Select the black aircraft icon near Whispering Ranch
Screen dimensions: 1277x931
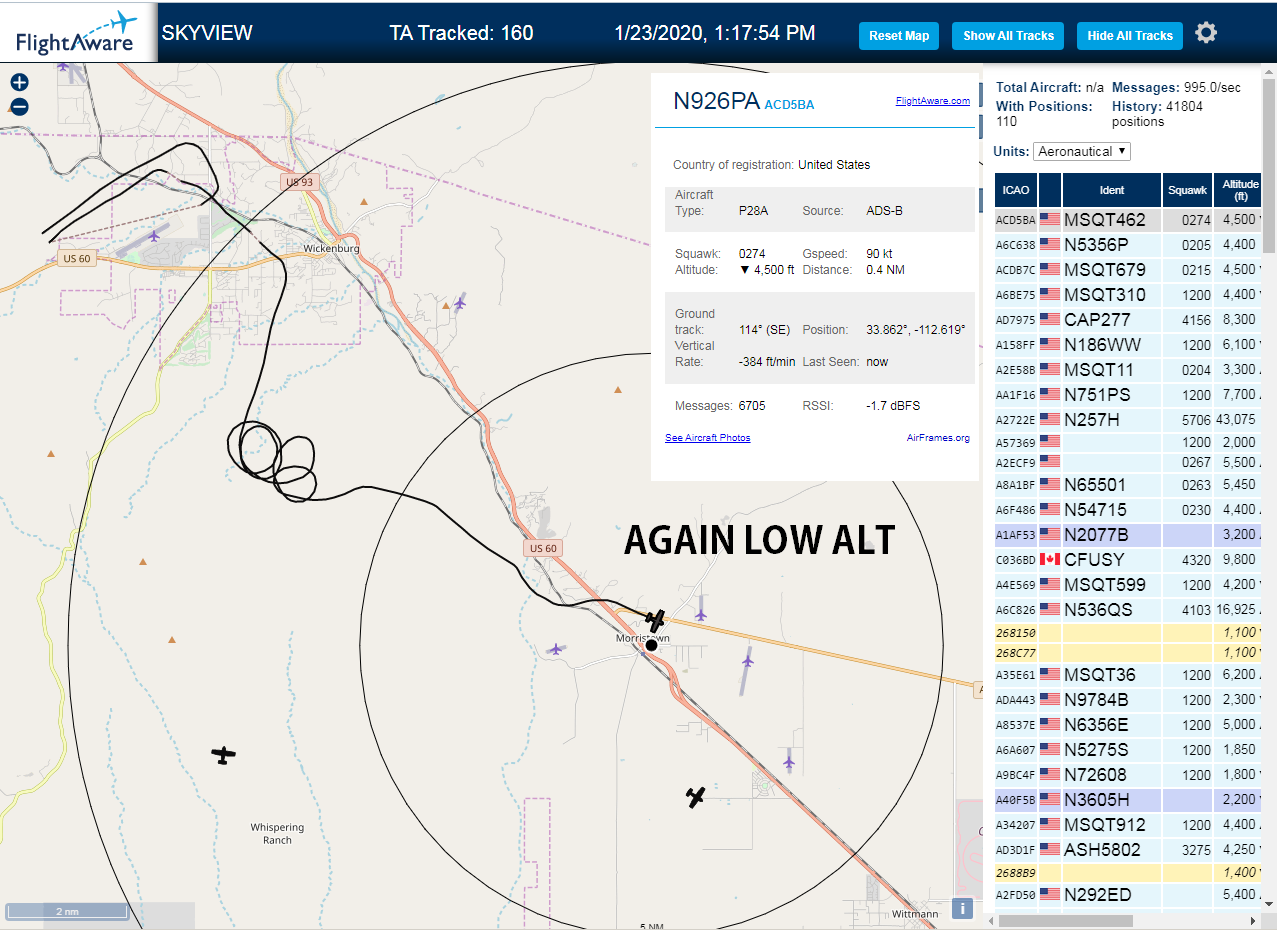[224, 755]
